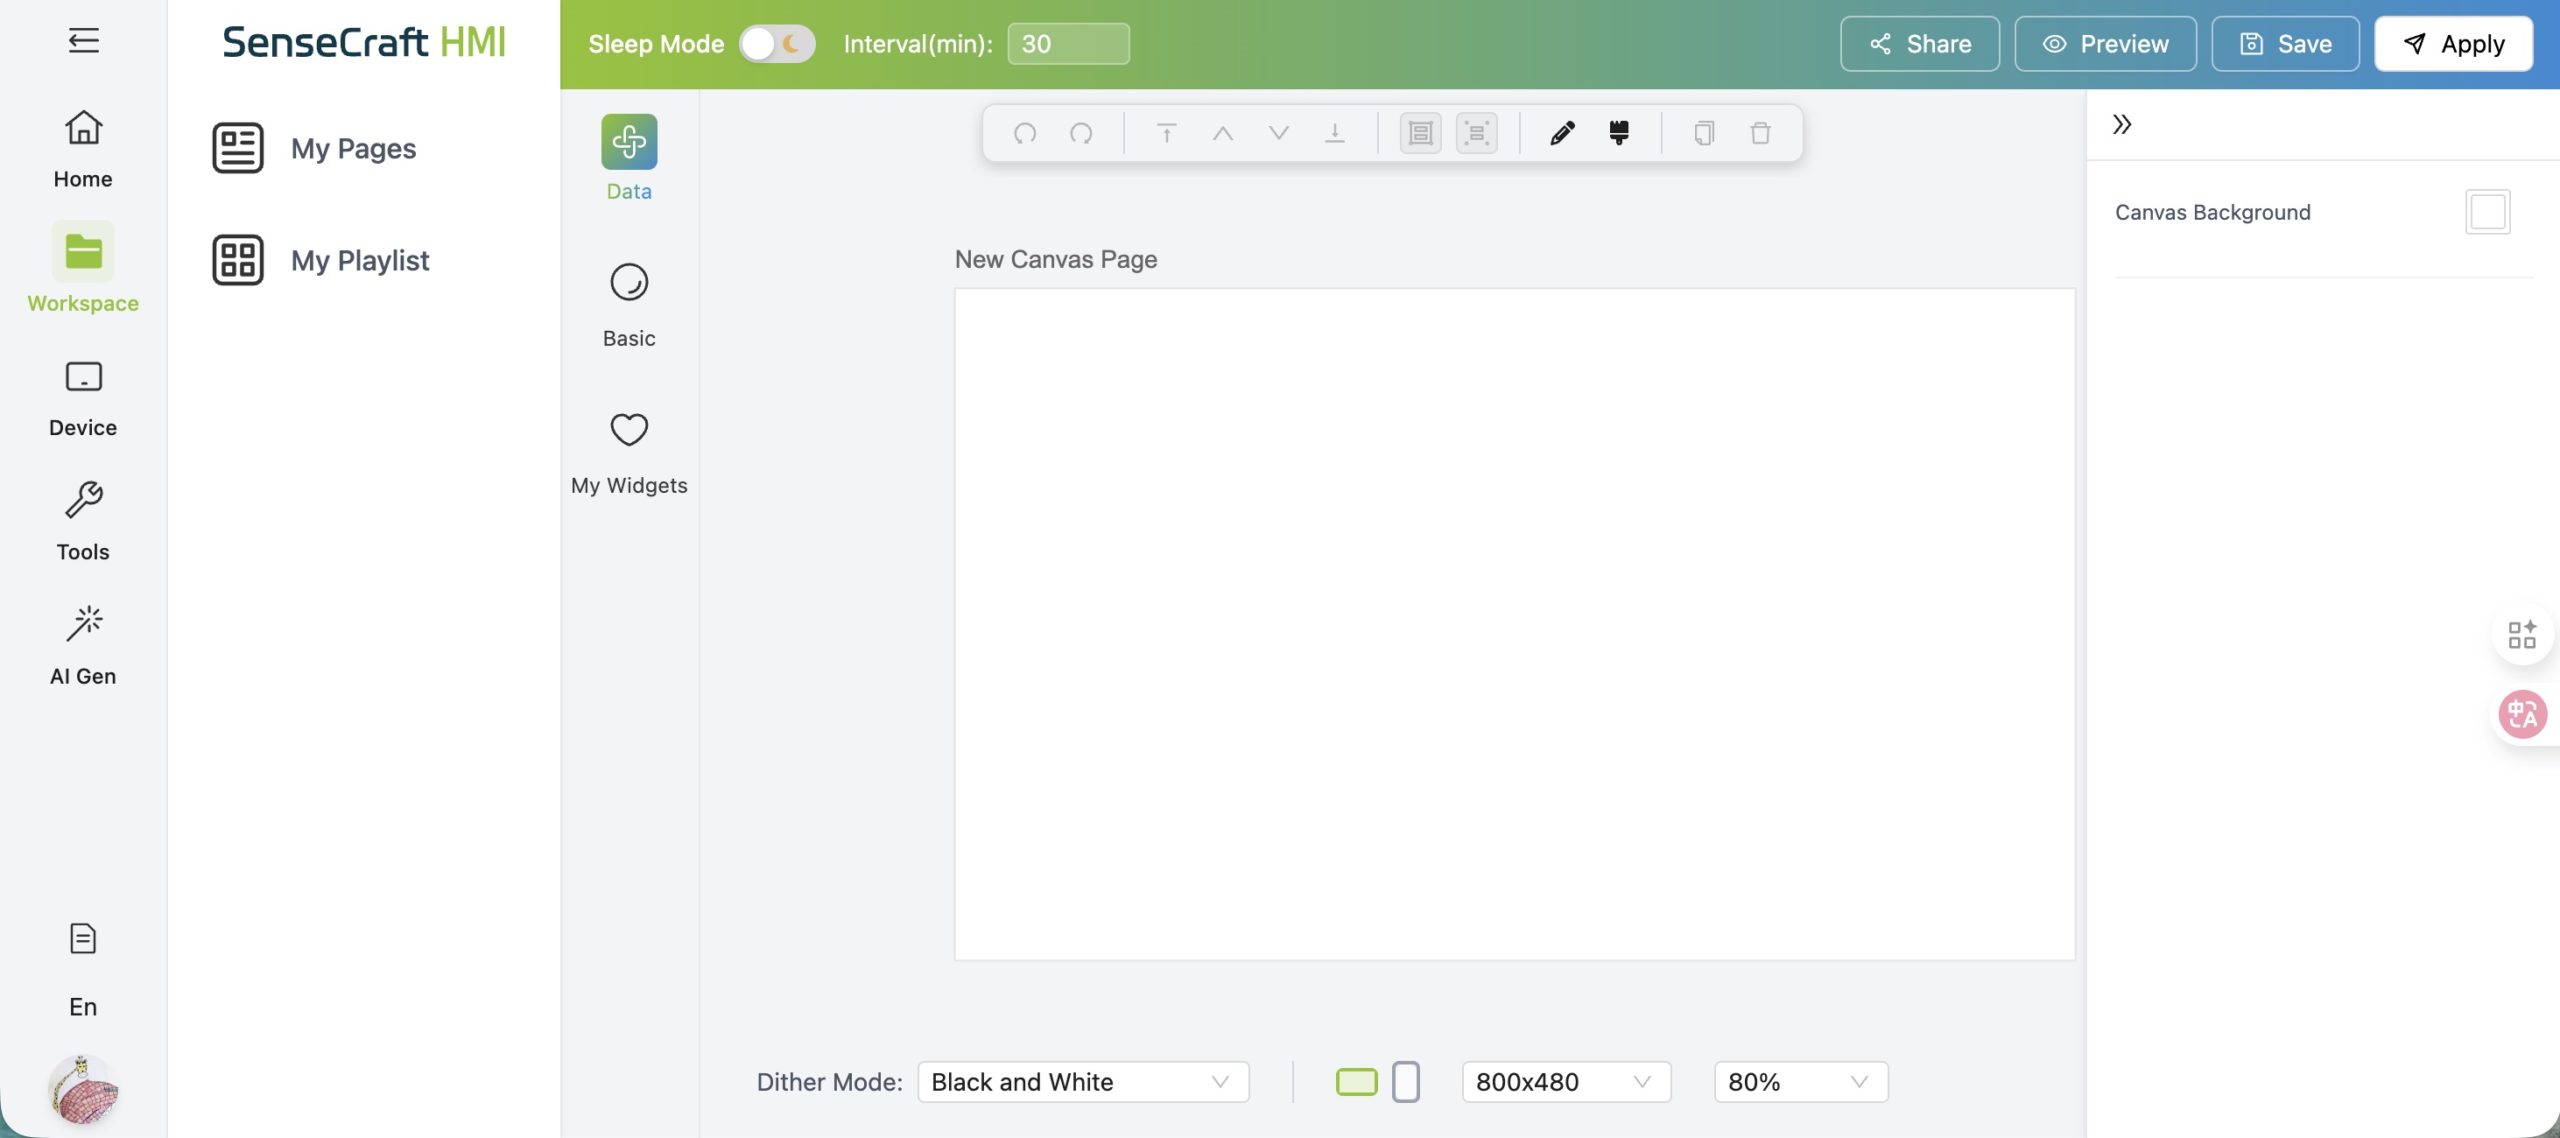Click the Apply button
Viewport: 2560px width, 1138px height.
pyautogui.click(x=2453, y=44)
